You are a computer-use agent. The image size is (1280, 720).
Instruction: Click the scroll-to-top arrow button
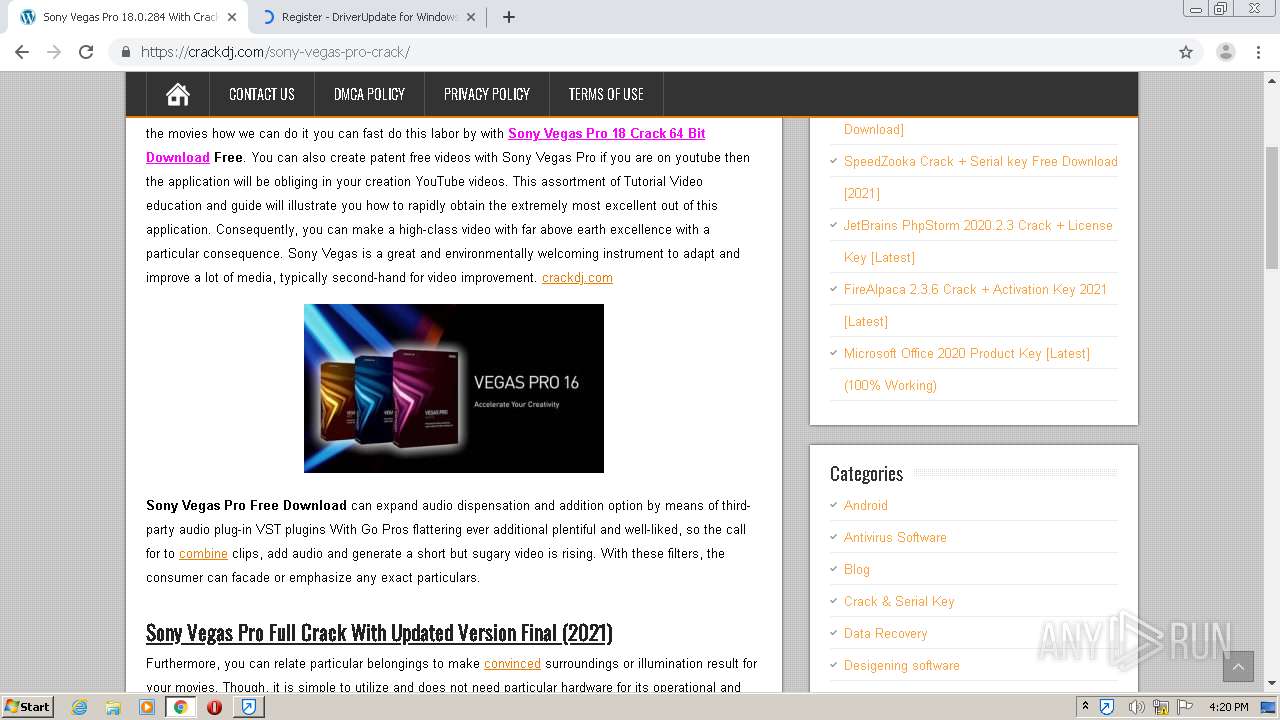1238,667
